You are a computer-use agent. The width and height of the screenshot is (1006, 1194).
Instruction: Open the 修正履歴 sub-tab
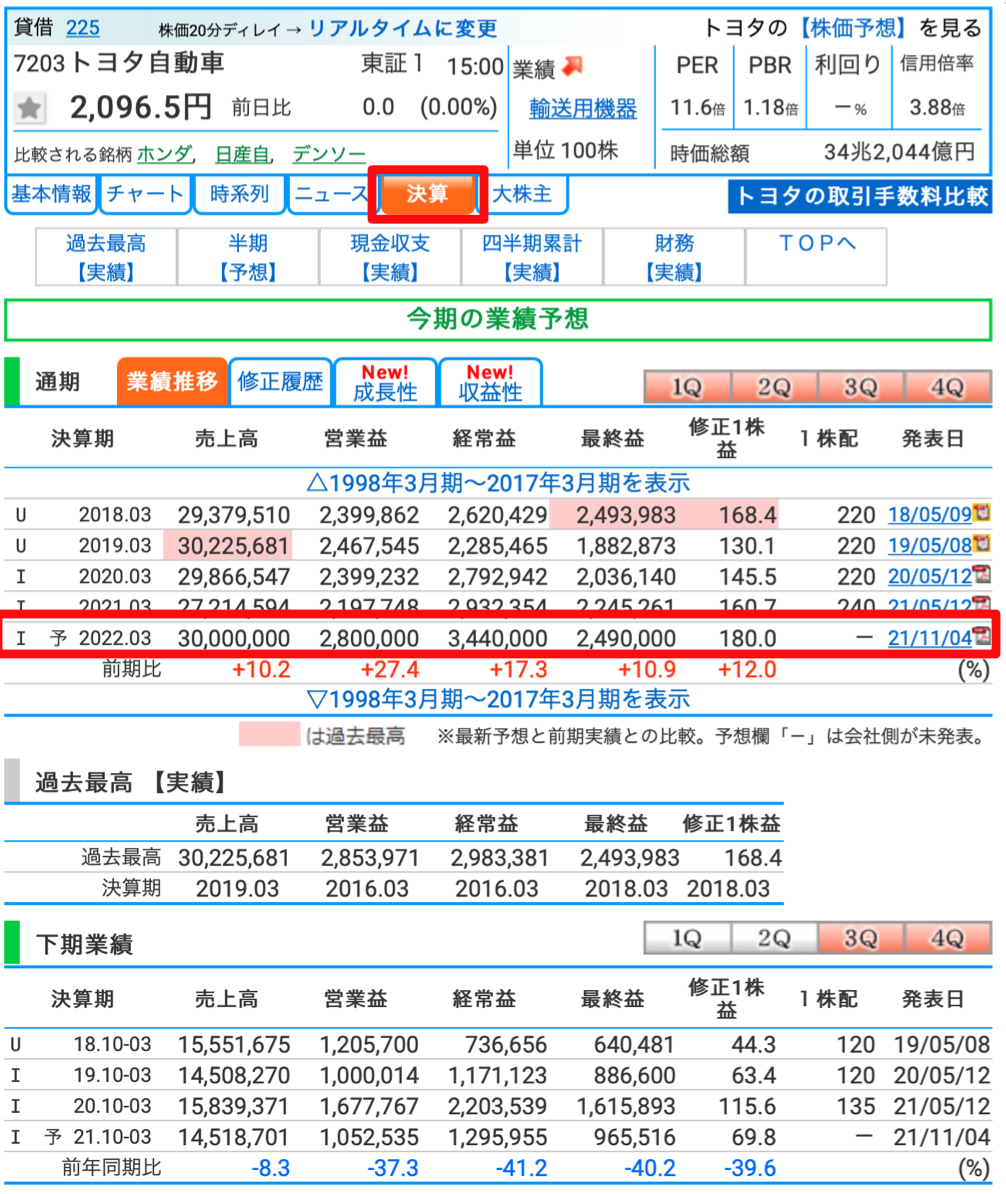click(x=280, y=382)
